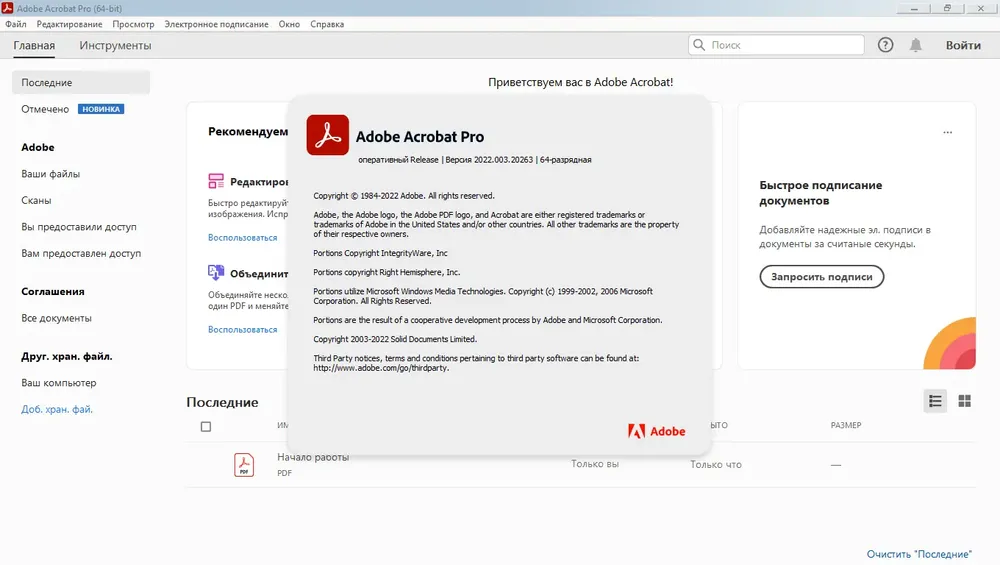Click the notifications bell icon
The image size is (1000, 565).
point(915,45)
